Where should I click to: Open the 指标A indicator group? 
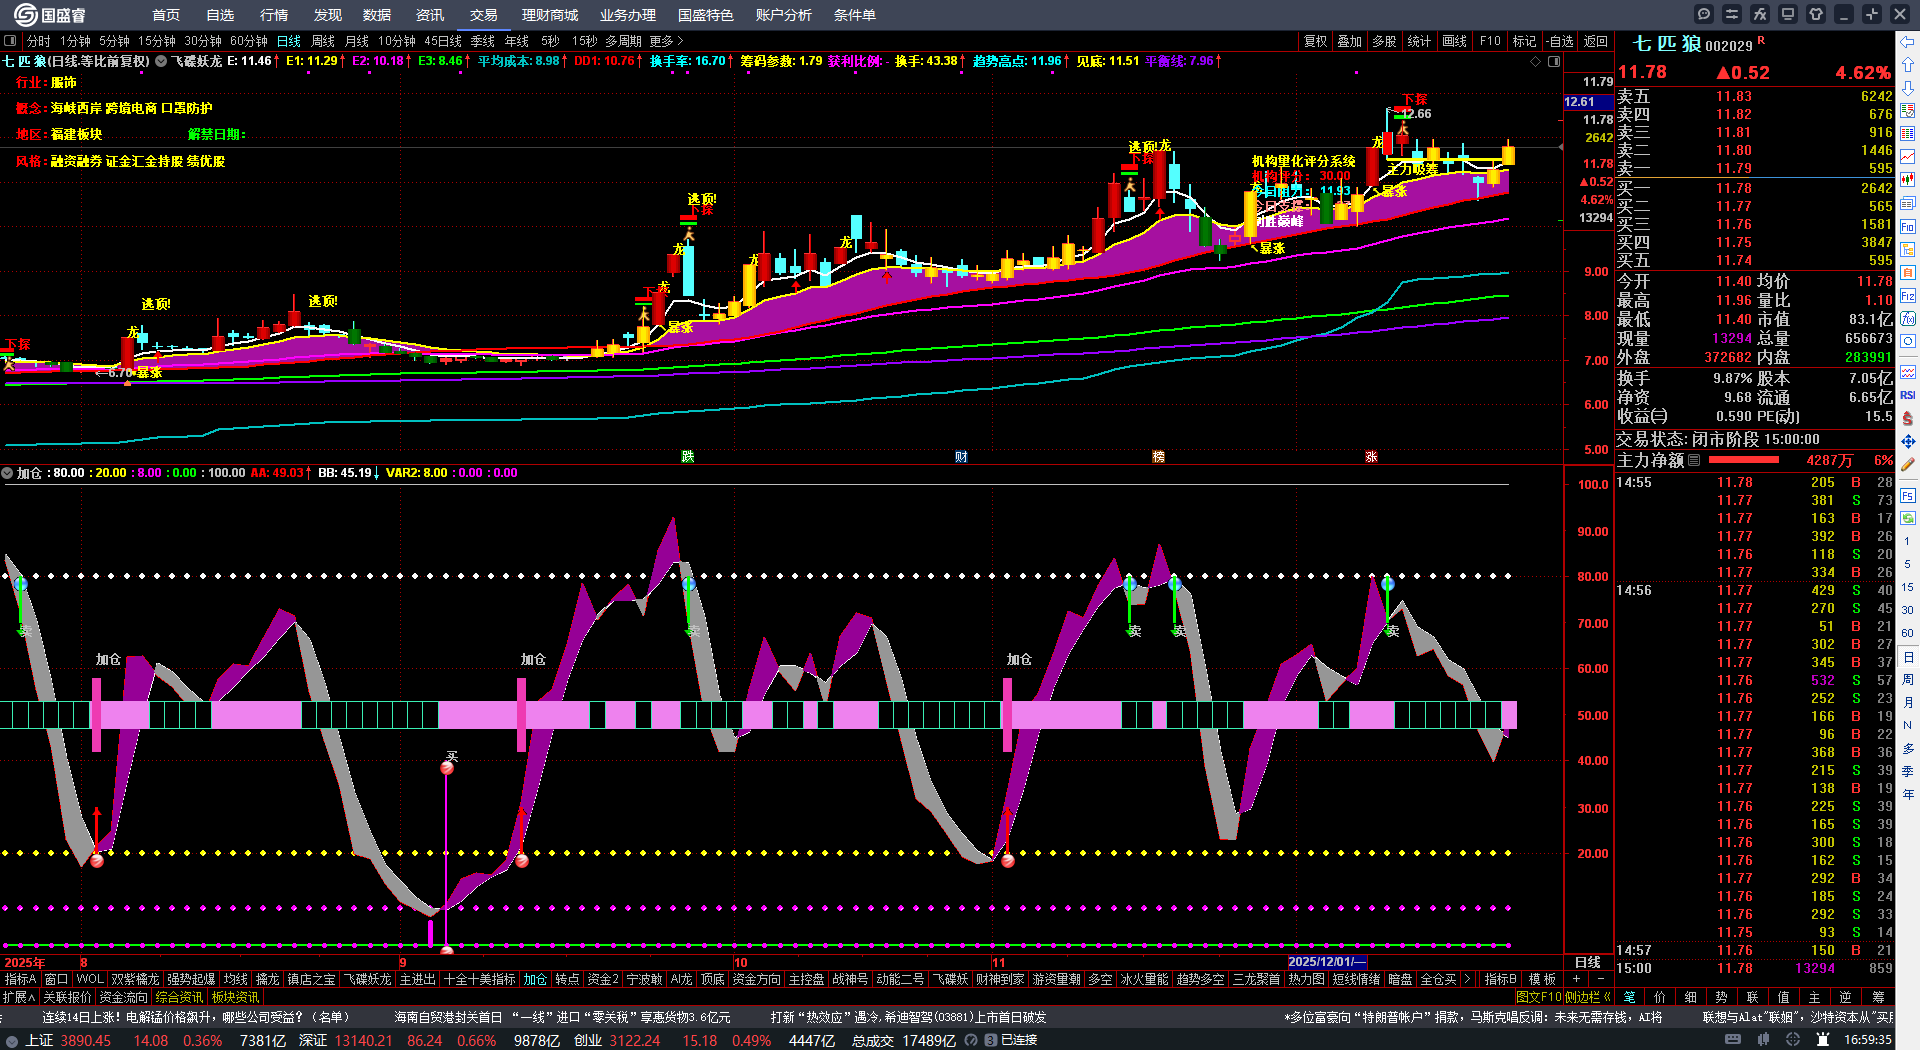pyautogui.click(x=21, y=979)
